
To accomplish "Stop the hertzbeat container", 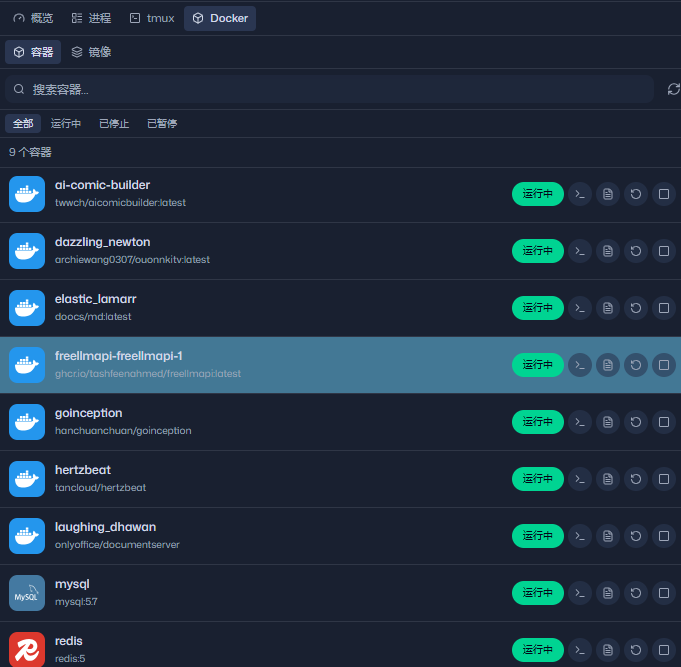I will click(664, 479).
